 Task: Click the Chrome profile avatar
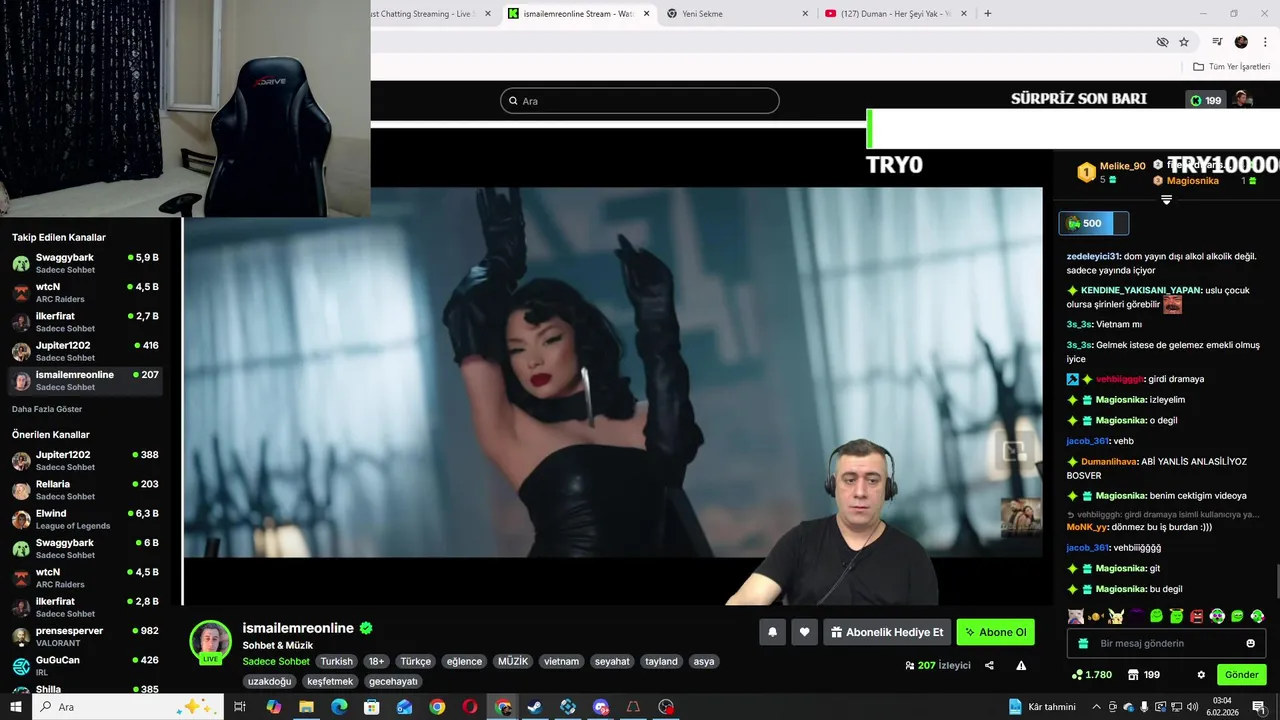(1241, 42)
